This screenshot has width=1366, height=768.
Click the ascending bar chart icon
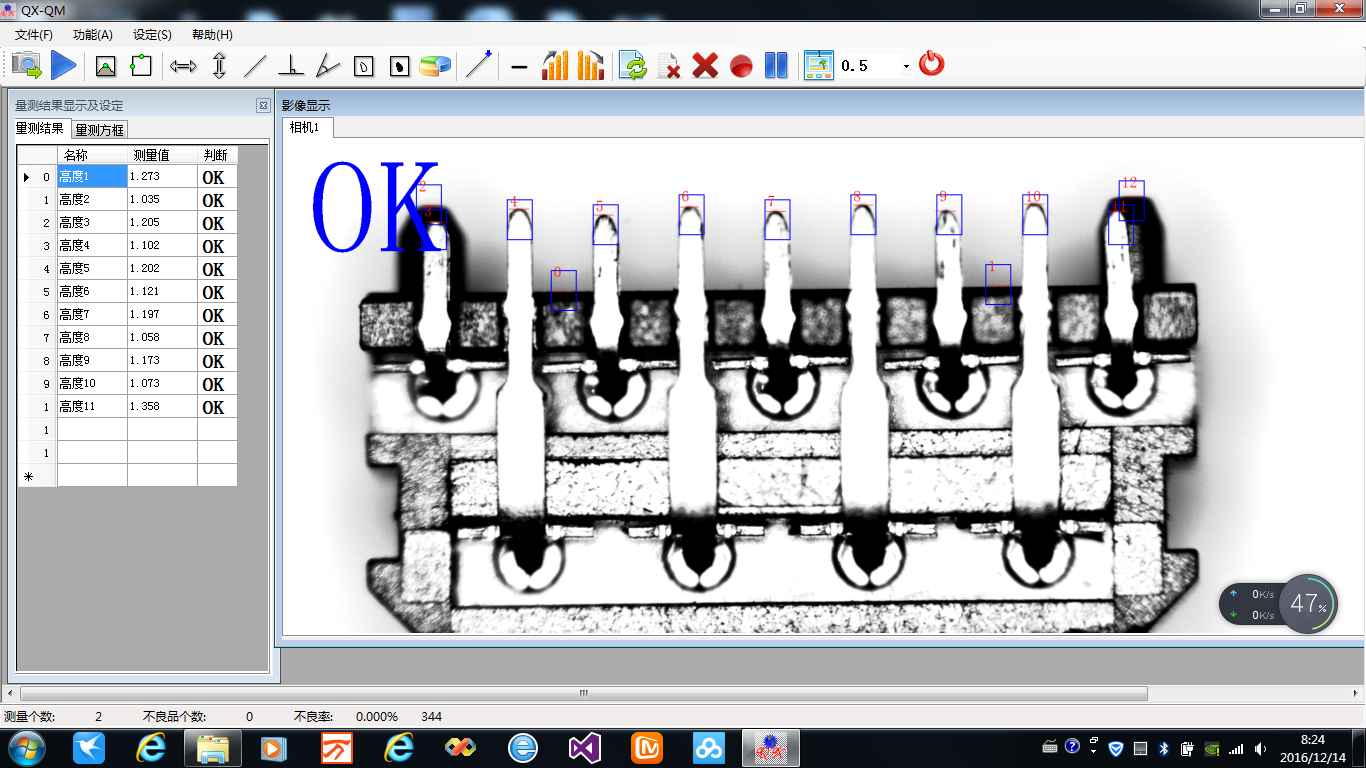555,66
